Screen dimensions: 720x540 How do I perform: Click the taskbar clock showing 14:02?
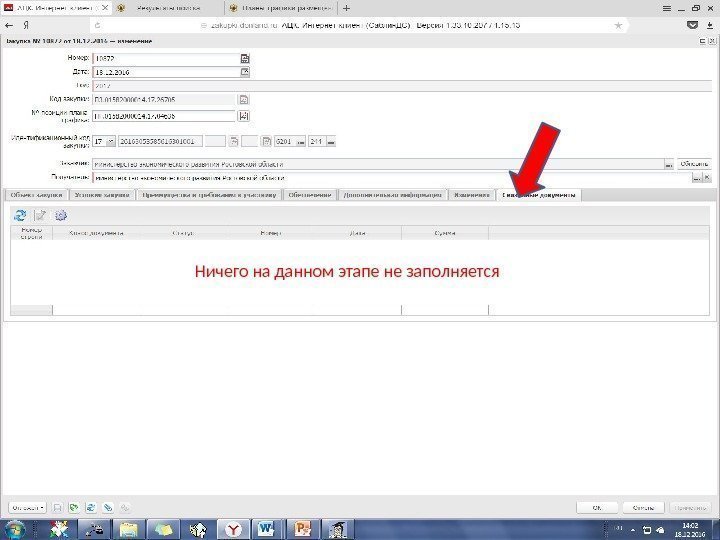pos(690,530)
